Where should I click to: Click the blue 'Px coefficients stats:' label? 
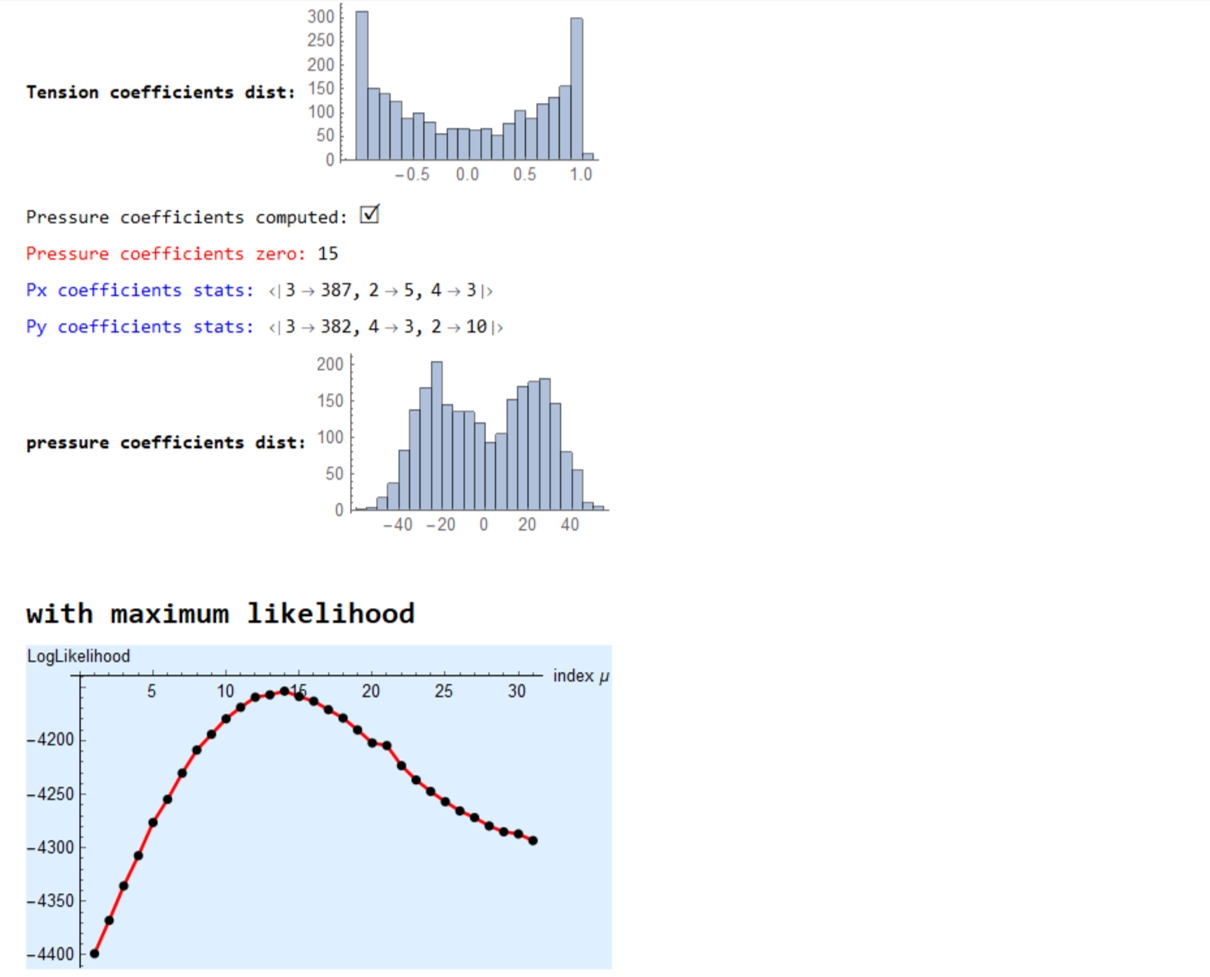140,290
